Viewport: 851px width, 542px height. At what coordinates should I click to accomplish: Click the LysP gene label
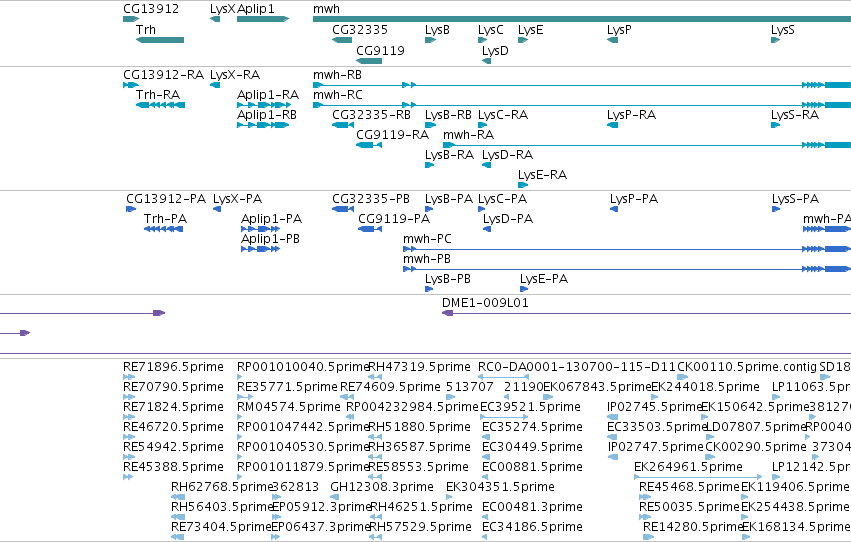click(x=619, y=30)
